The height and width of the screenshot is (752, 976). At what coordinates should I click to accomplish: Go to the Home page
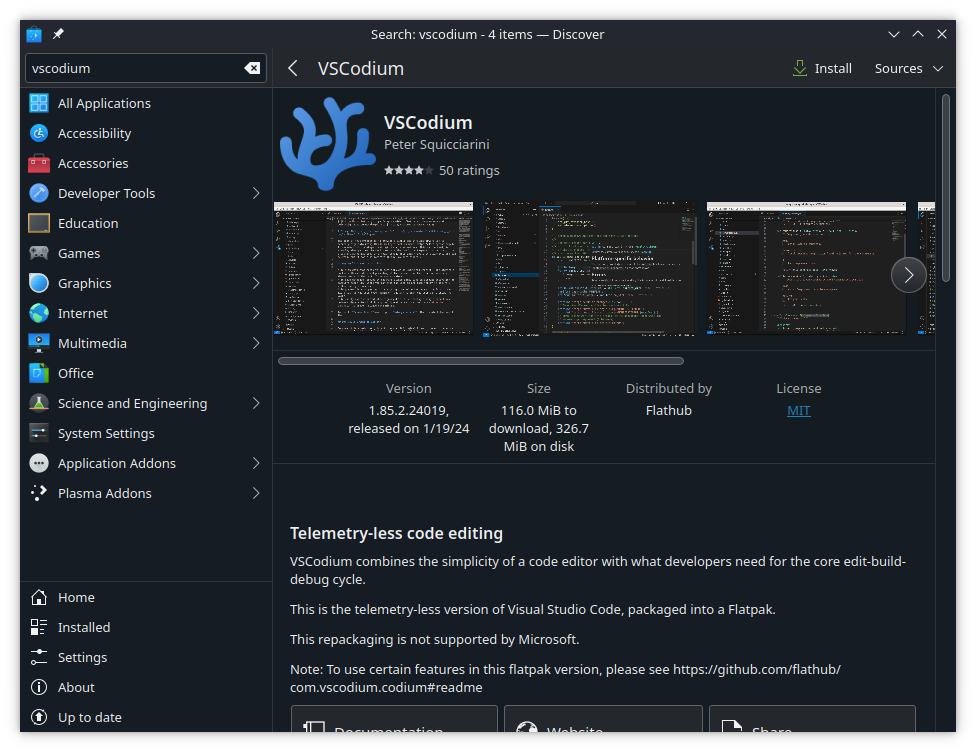point(146,597)
